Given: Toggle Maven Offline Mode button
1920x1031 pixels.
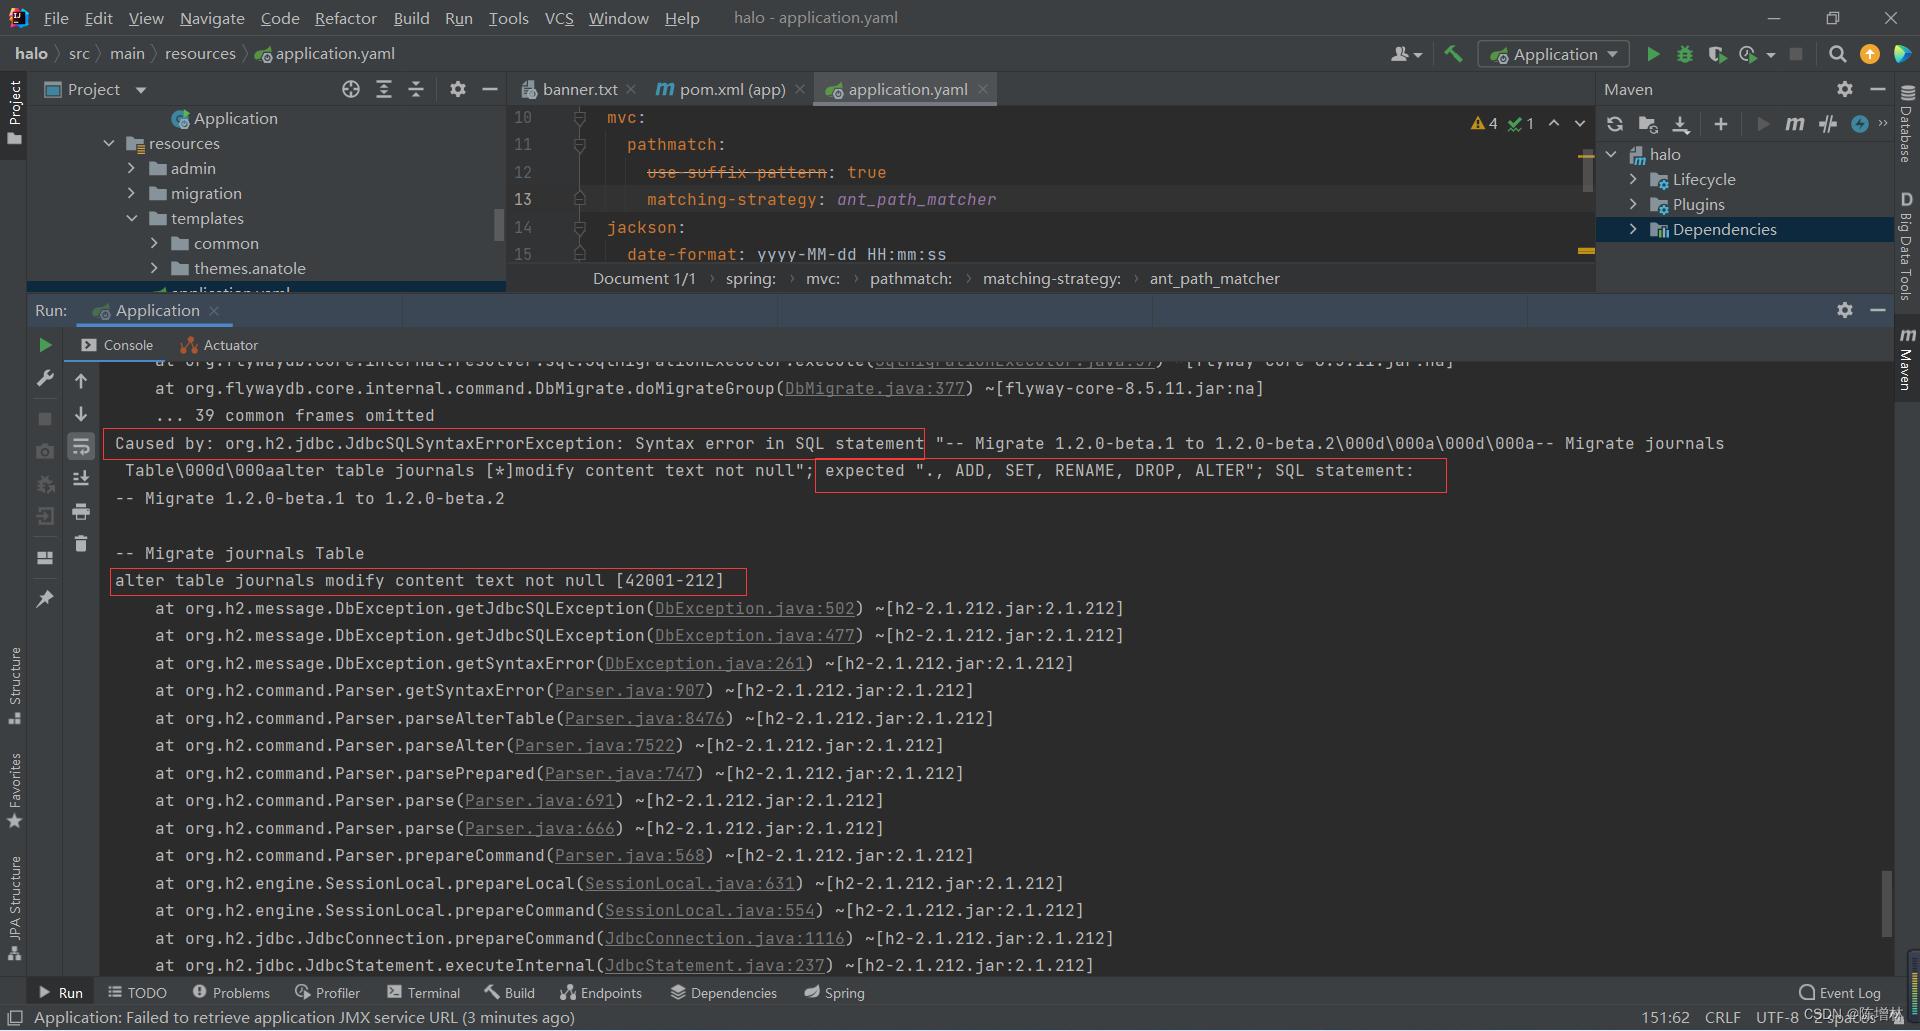Looking at the screenshot, I should [1828, 124].
